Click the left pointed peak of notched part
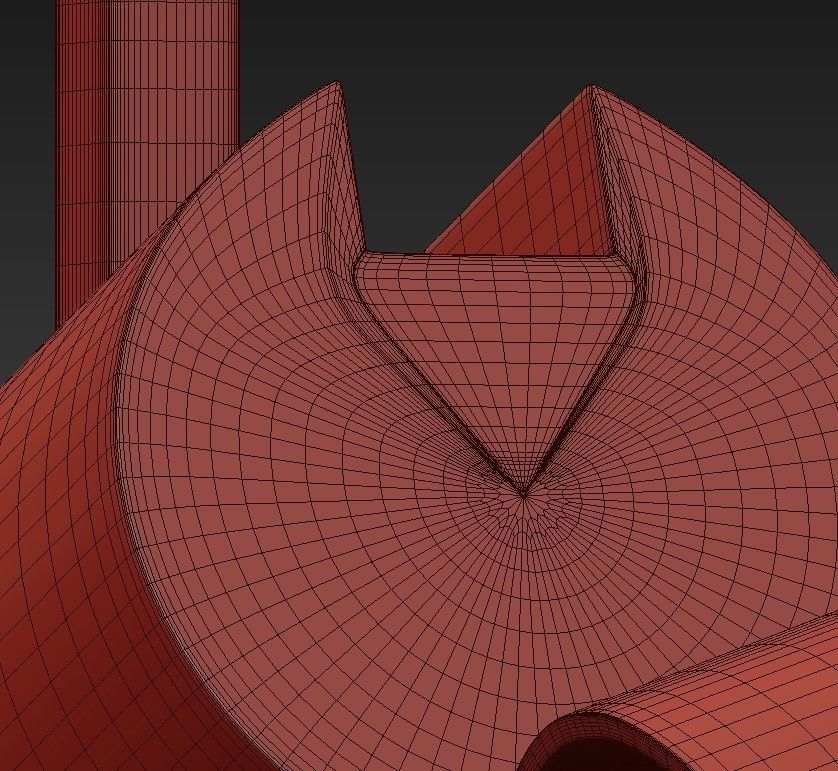Image resolution: width=838 pixels, height=771 pixels. point(336,84)
